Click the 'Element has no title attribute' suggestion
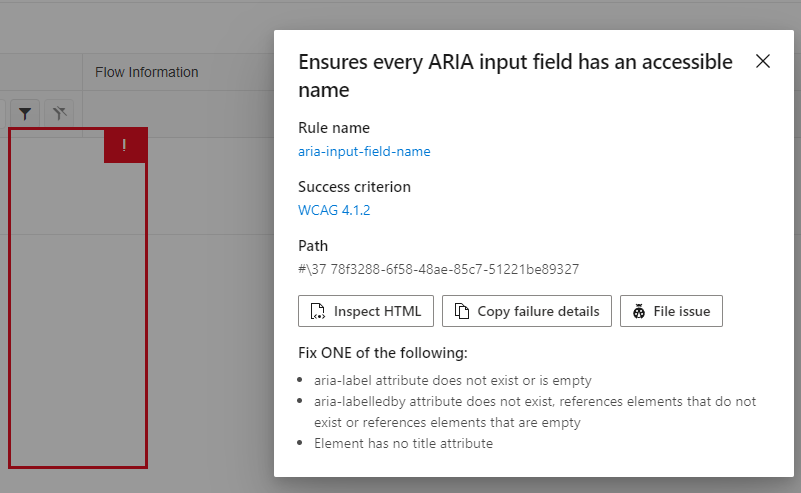 (404, 443)
